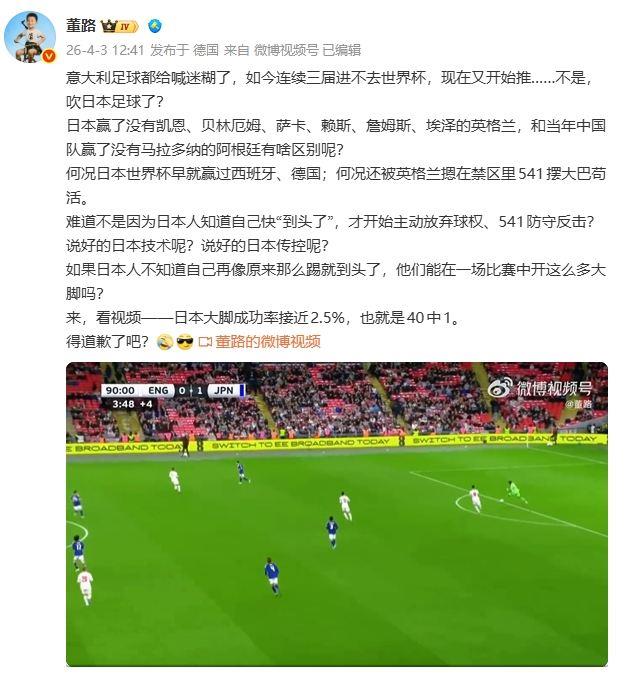Click the post timestamp 26-4-3 12:41
The image size is (626, 682).
[105, 50]
